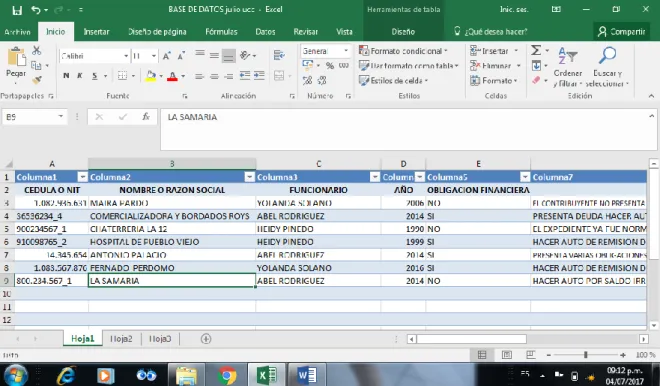
Task: Decrease decimal places icon
Action: click(322, 80)
